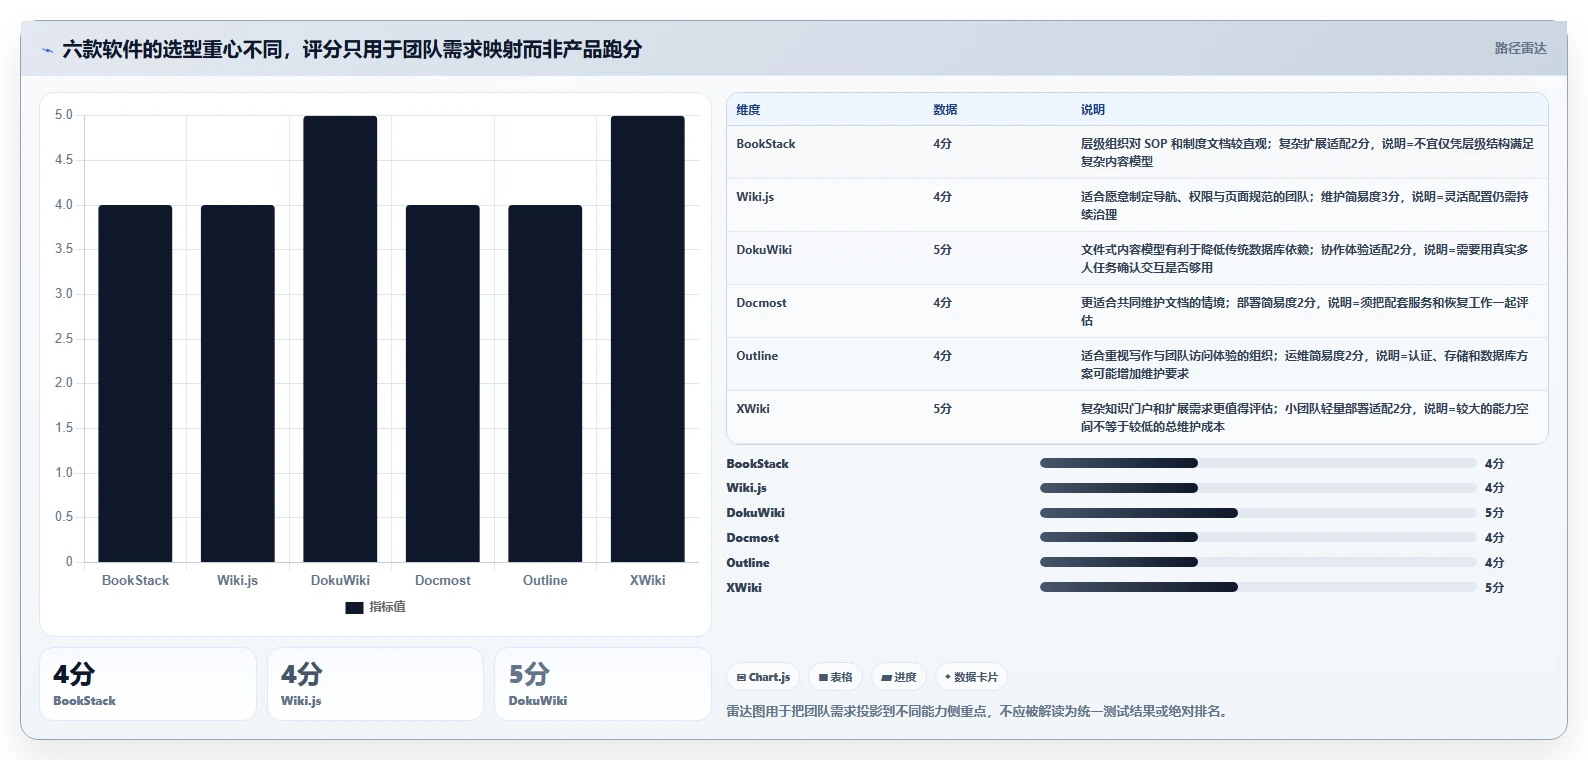
Task: Click the 4分 score in the Docmost table row
Action: 942,303
